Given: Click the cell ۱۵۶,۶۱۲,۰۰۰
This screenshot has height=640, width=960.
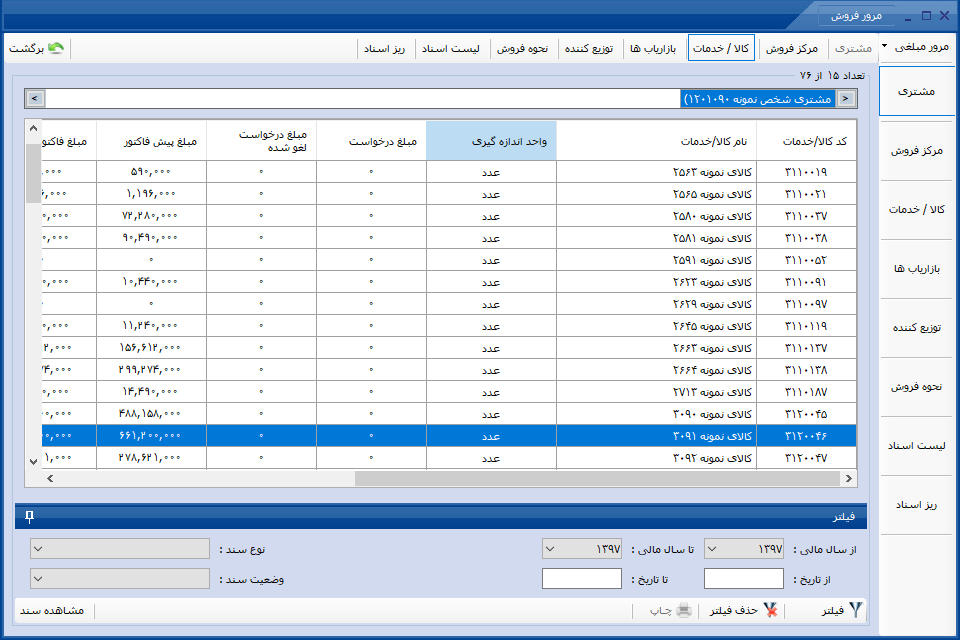Looking at the screenshot, I should click(150, 348).
